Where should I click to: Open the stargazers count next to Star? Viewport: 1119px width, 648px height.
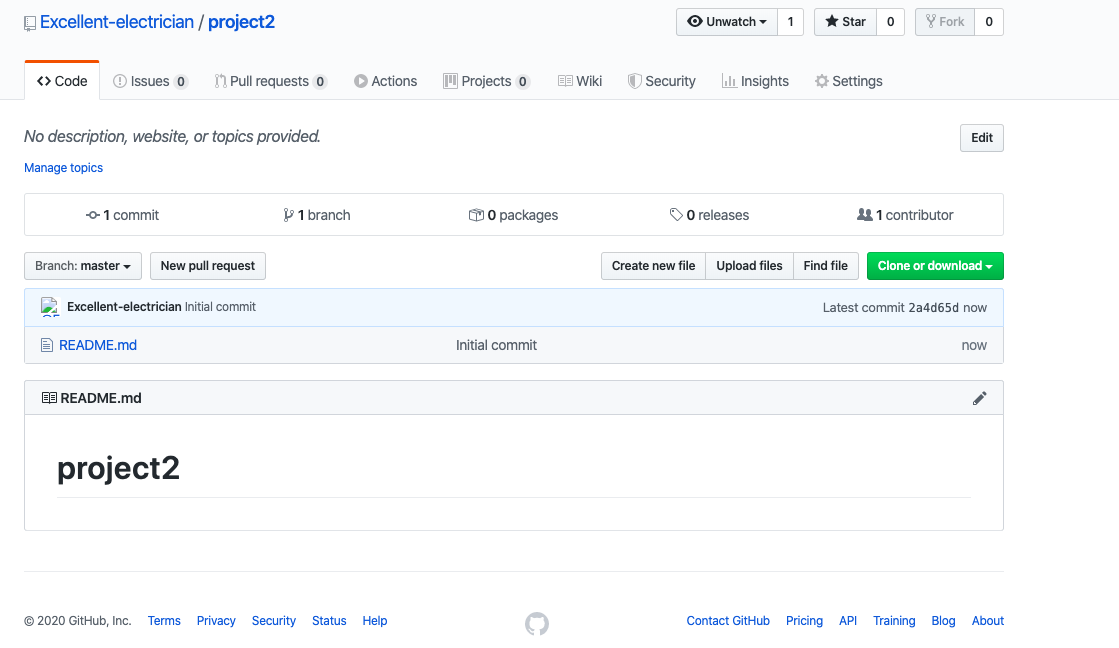(x=891, y=22)
